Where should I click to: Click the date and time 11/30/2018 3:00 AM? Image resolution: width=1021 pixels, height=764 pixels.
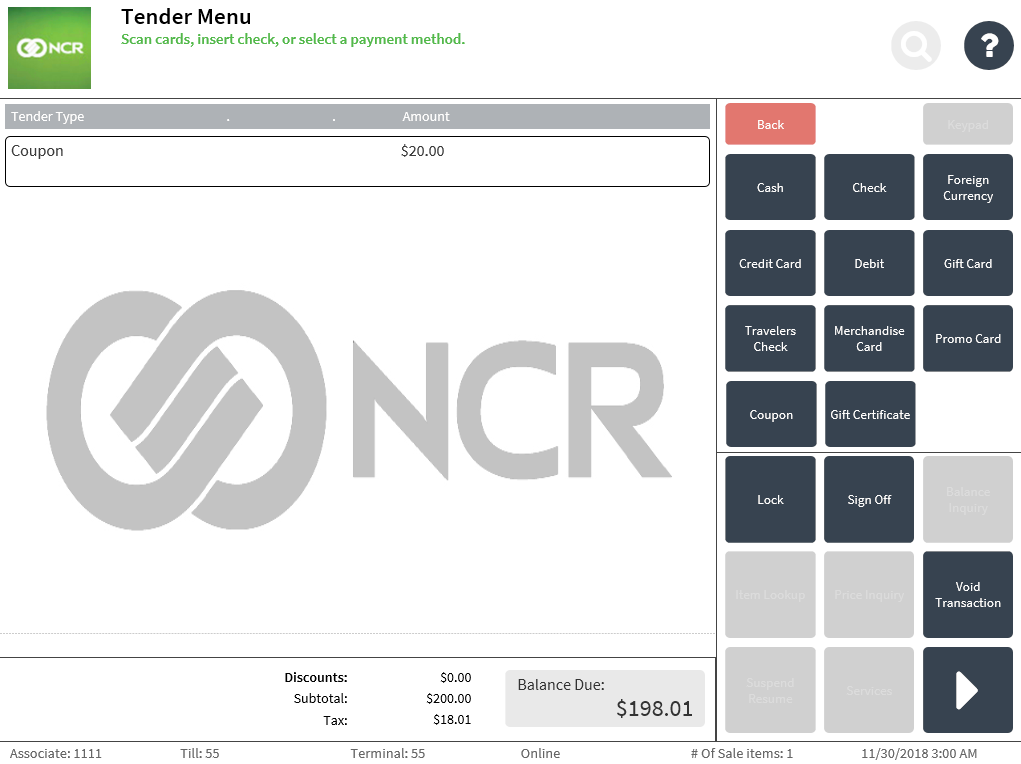coord(919,754)
